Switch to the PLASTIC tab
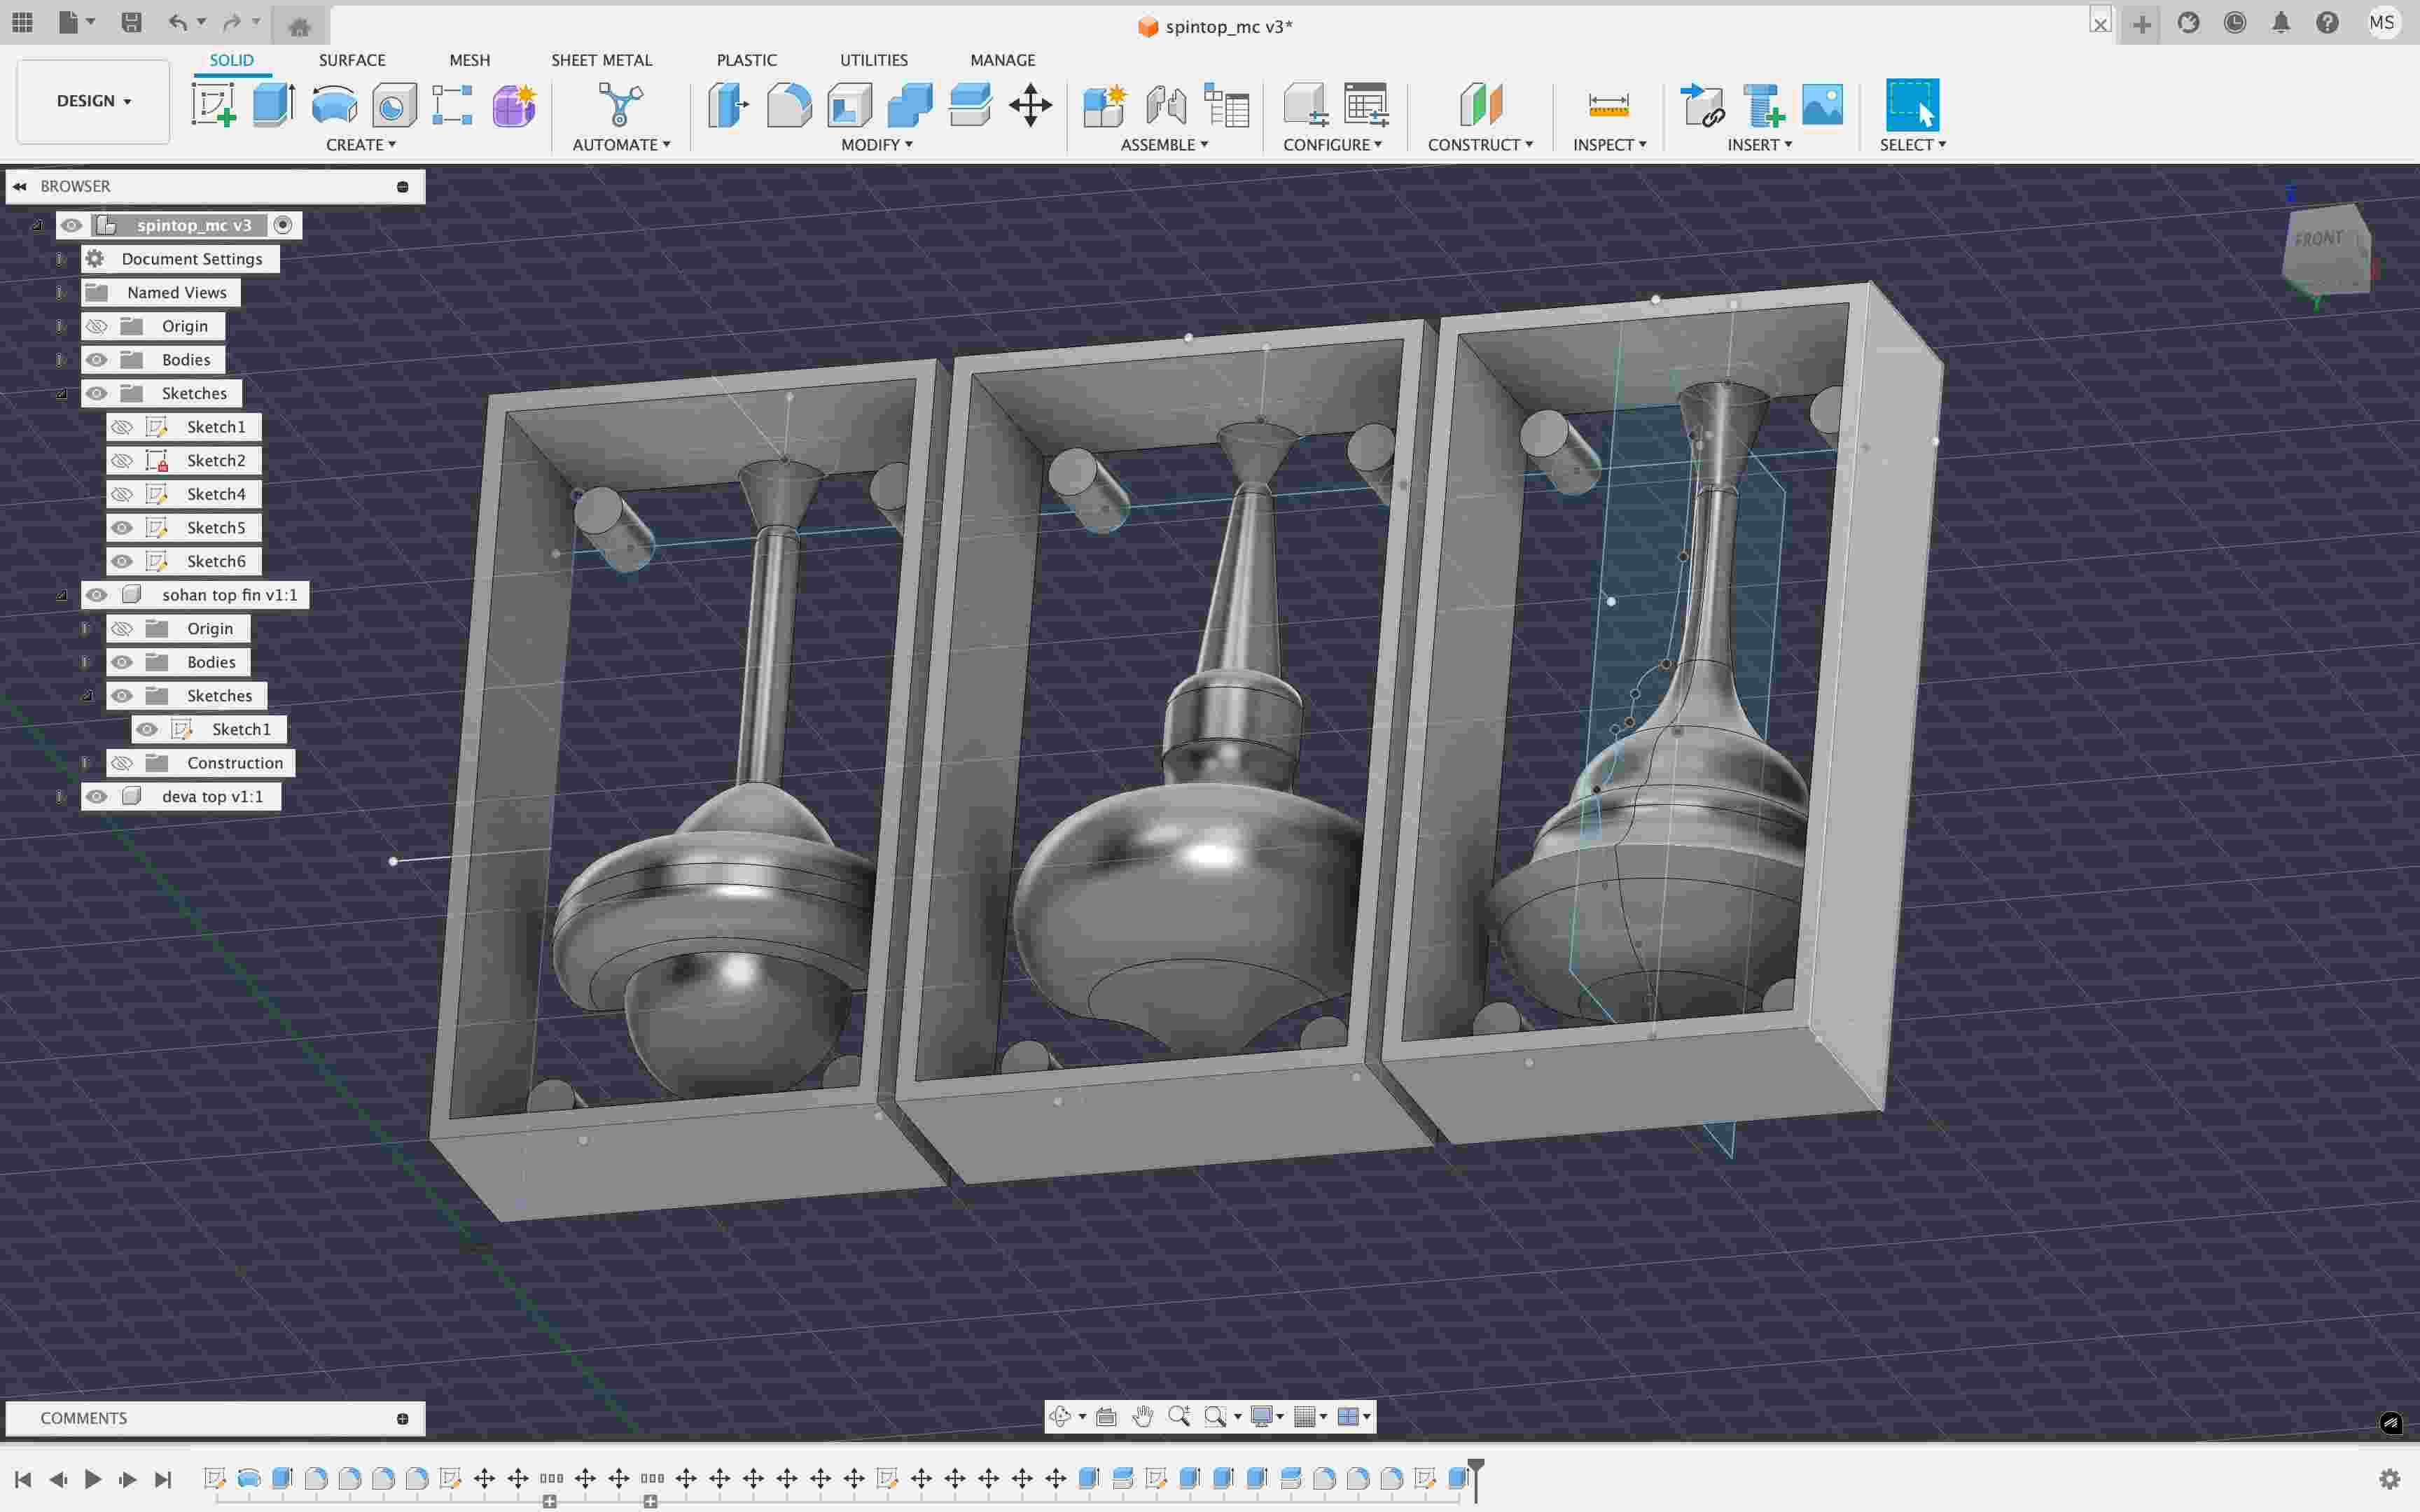Viewport: 2420px width, 1512px height. (747, 60)
